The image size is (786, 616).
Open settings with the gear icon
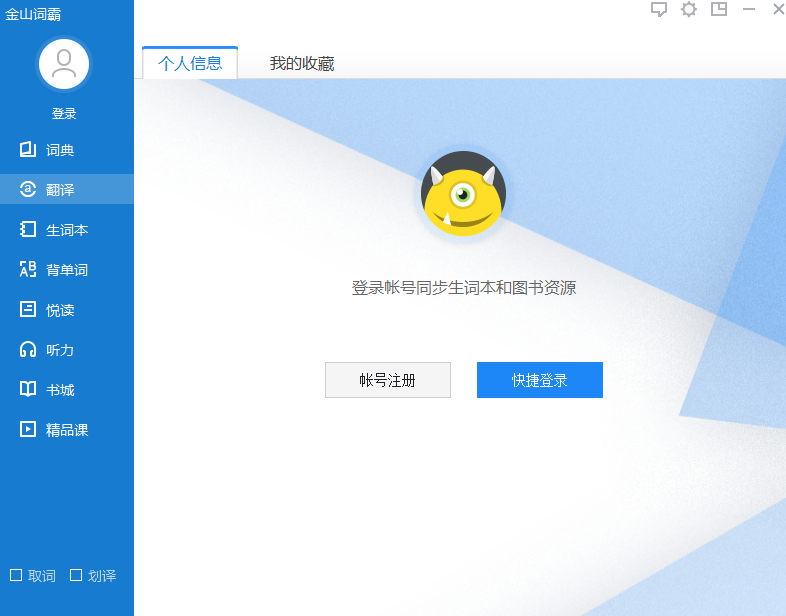(689, 9)
